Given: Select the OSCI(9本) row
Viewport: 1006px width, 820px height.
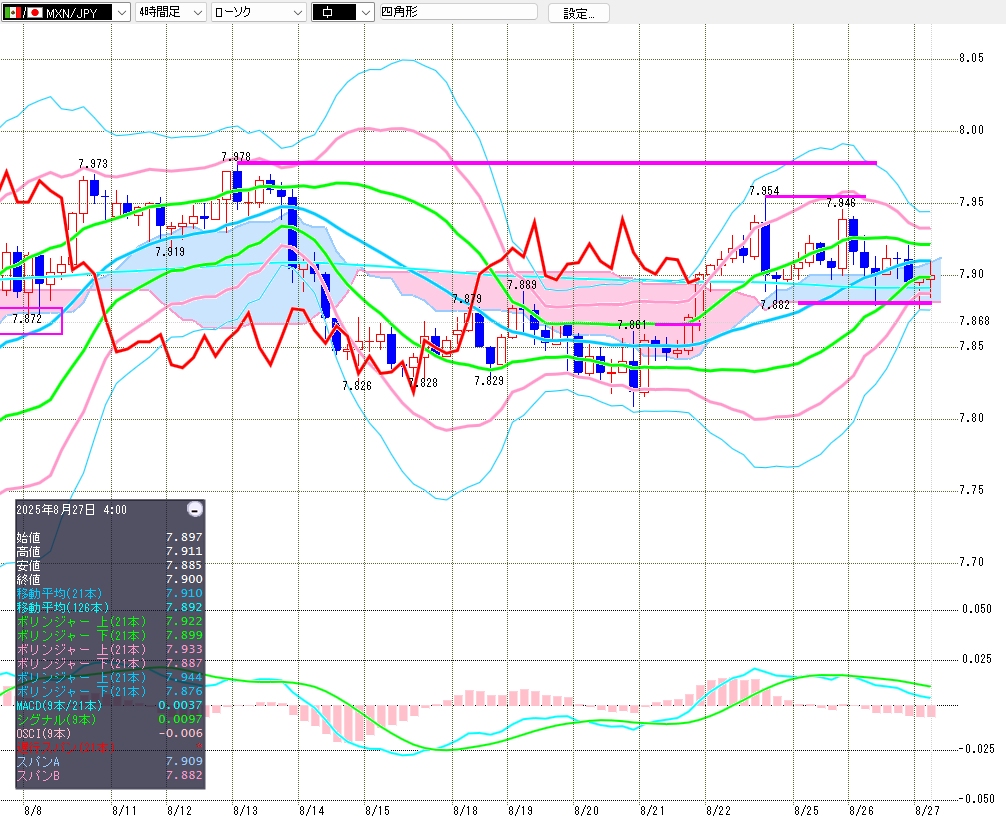Looking at the screenshot, I should pyautogui.click(x=109, y=733).
